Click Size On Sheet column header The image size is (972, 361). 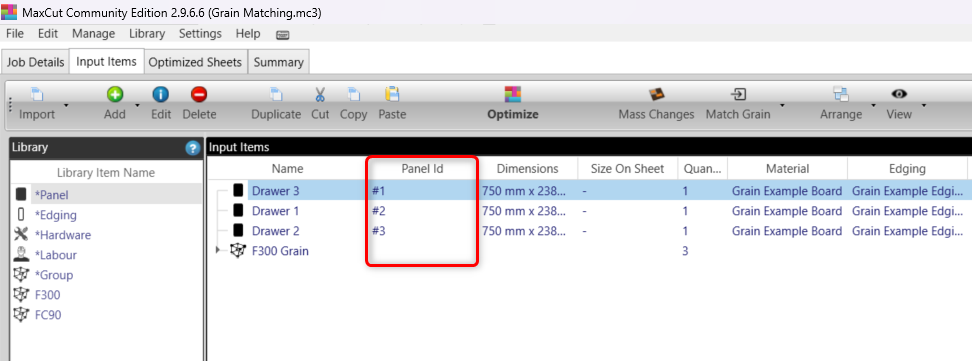tap(627, 169)
